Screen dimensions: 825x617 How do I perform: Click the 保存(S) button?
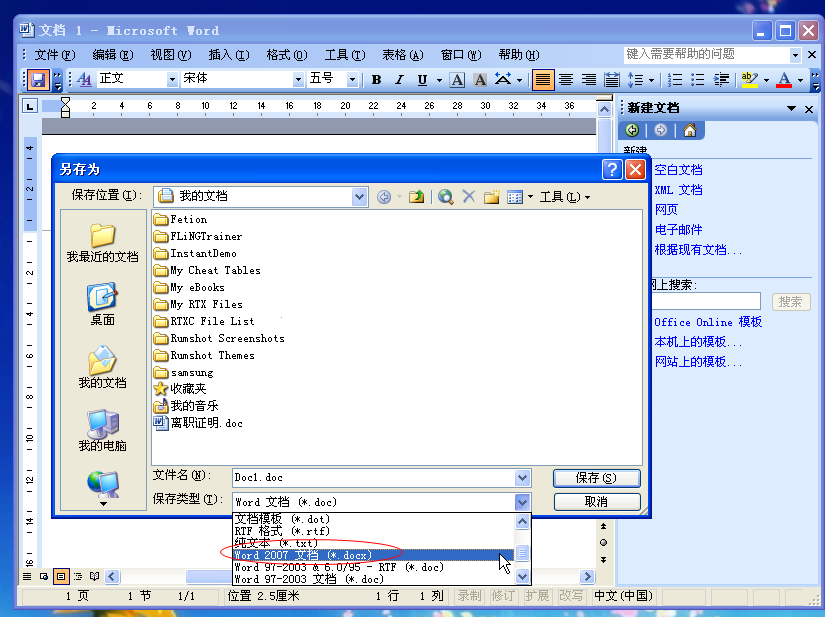coord(597,478)
